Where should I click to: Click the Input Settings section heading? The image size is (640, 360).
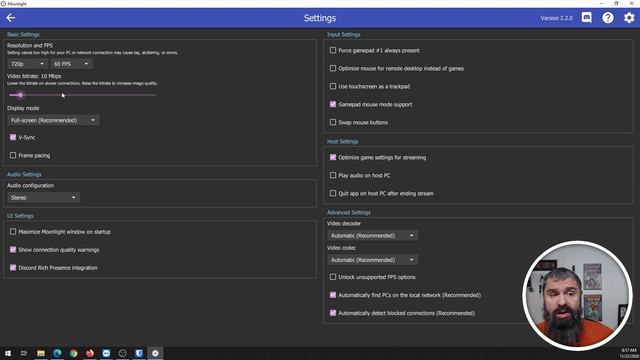[344, 35]
